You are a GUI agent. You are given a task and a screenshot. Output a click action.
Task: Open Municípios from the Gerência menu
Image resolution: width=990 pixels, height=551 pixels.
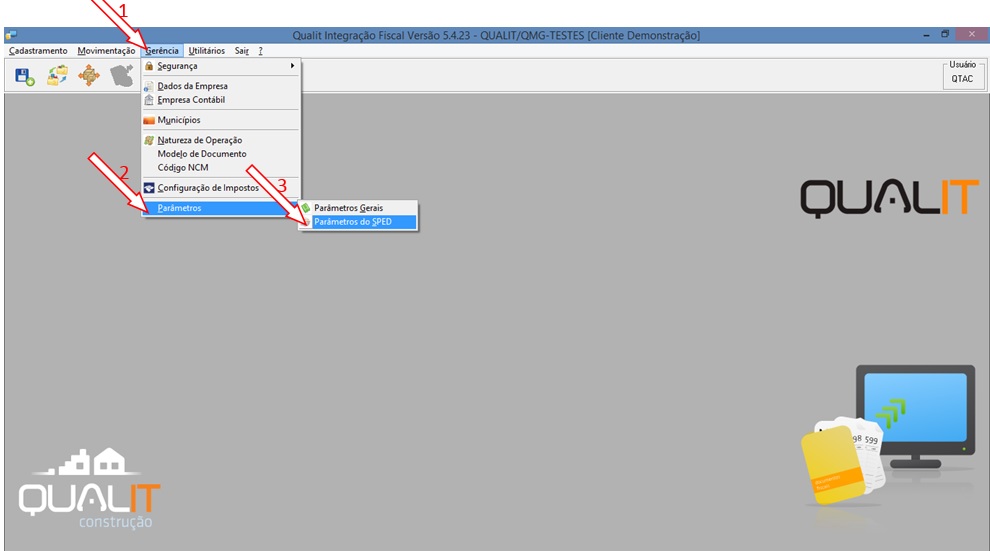tap(221, 120)
